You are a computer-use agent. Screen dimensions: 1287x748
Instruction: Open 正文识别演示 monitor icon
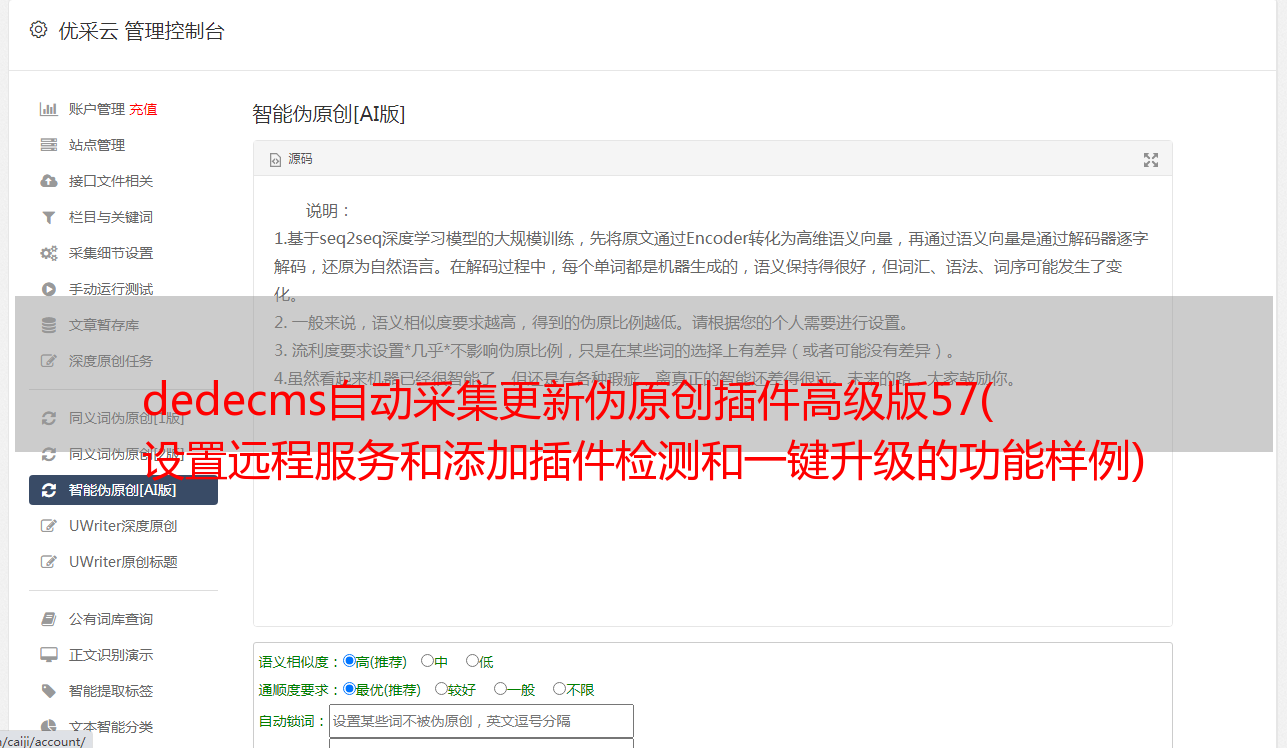tap(48, 655)
